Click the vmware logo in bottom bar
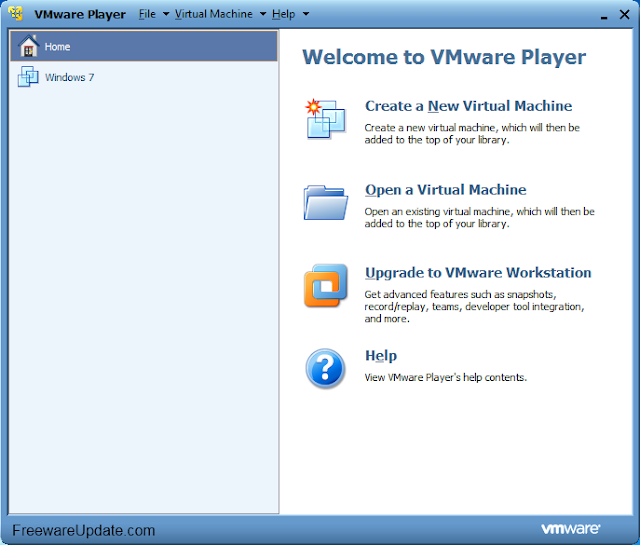The image size is (640, 545). (x=571, y=529)
